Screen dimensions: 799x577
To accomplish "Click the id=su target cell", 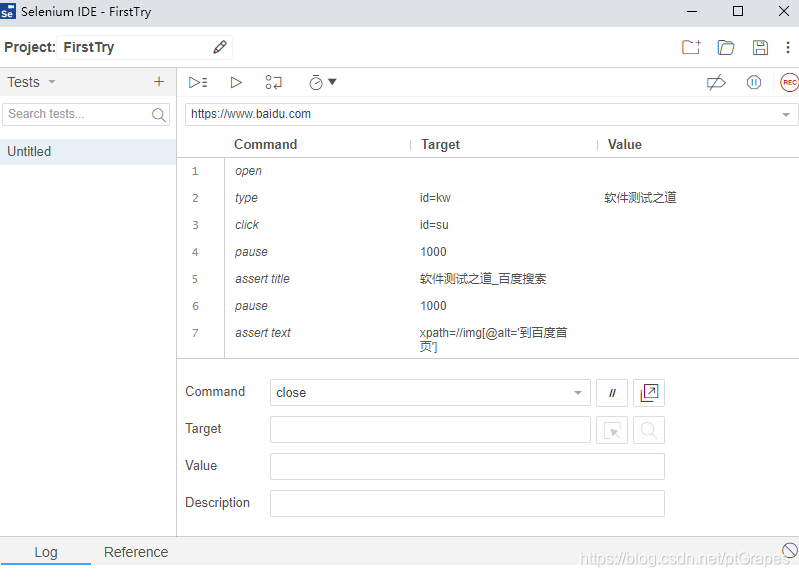I will (434, 225).
